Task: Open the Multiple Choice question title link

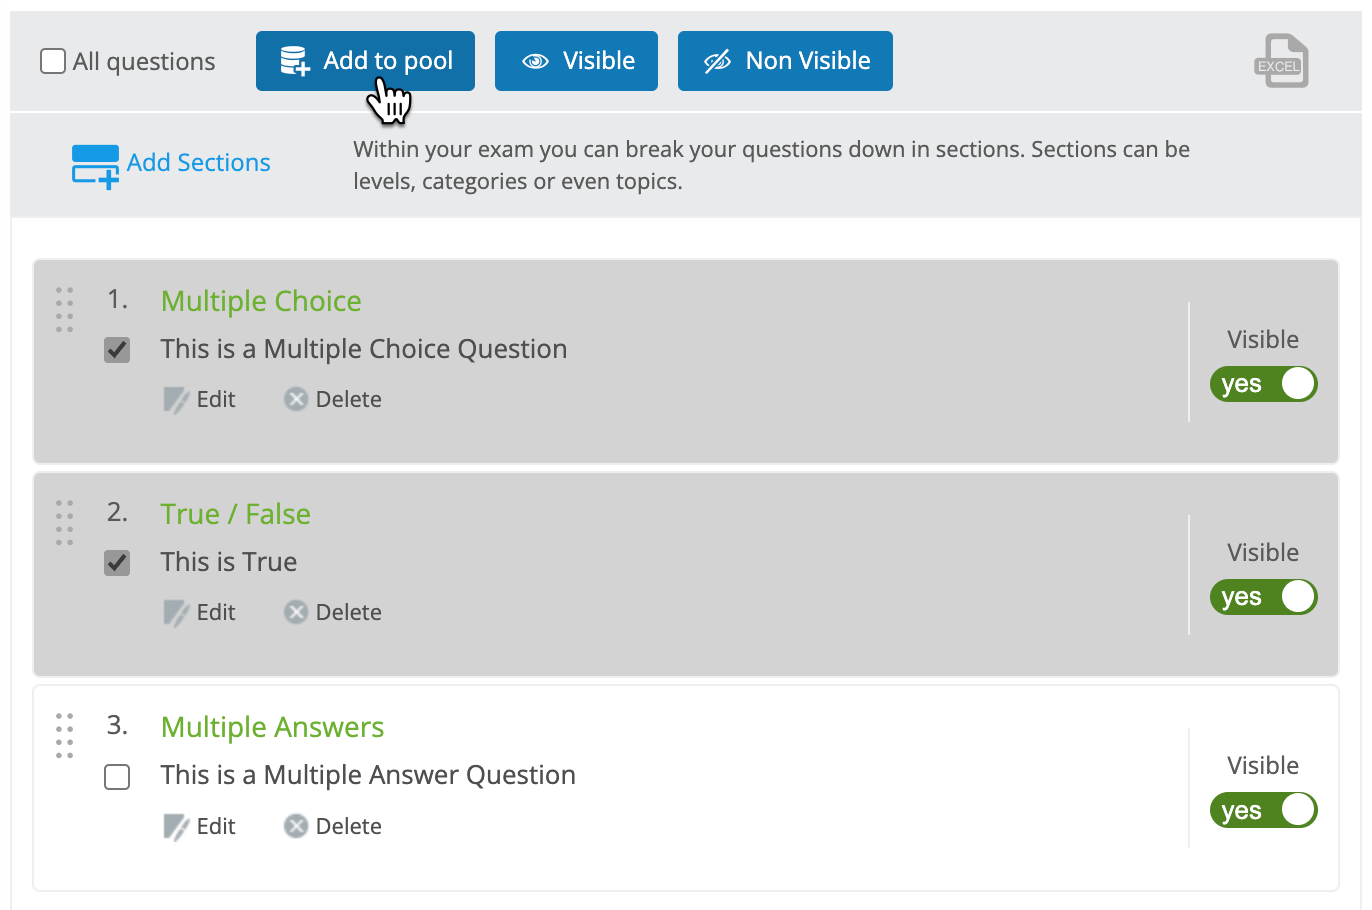Action: pyautogui.click(x=260, y=301)
